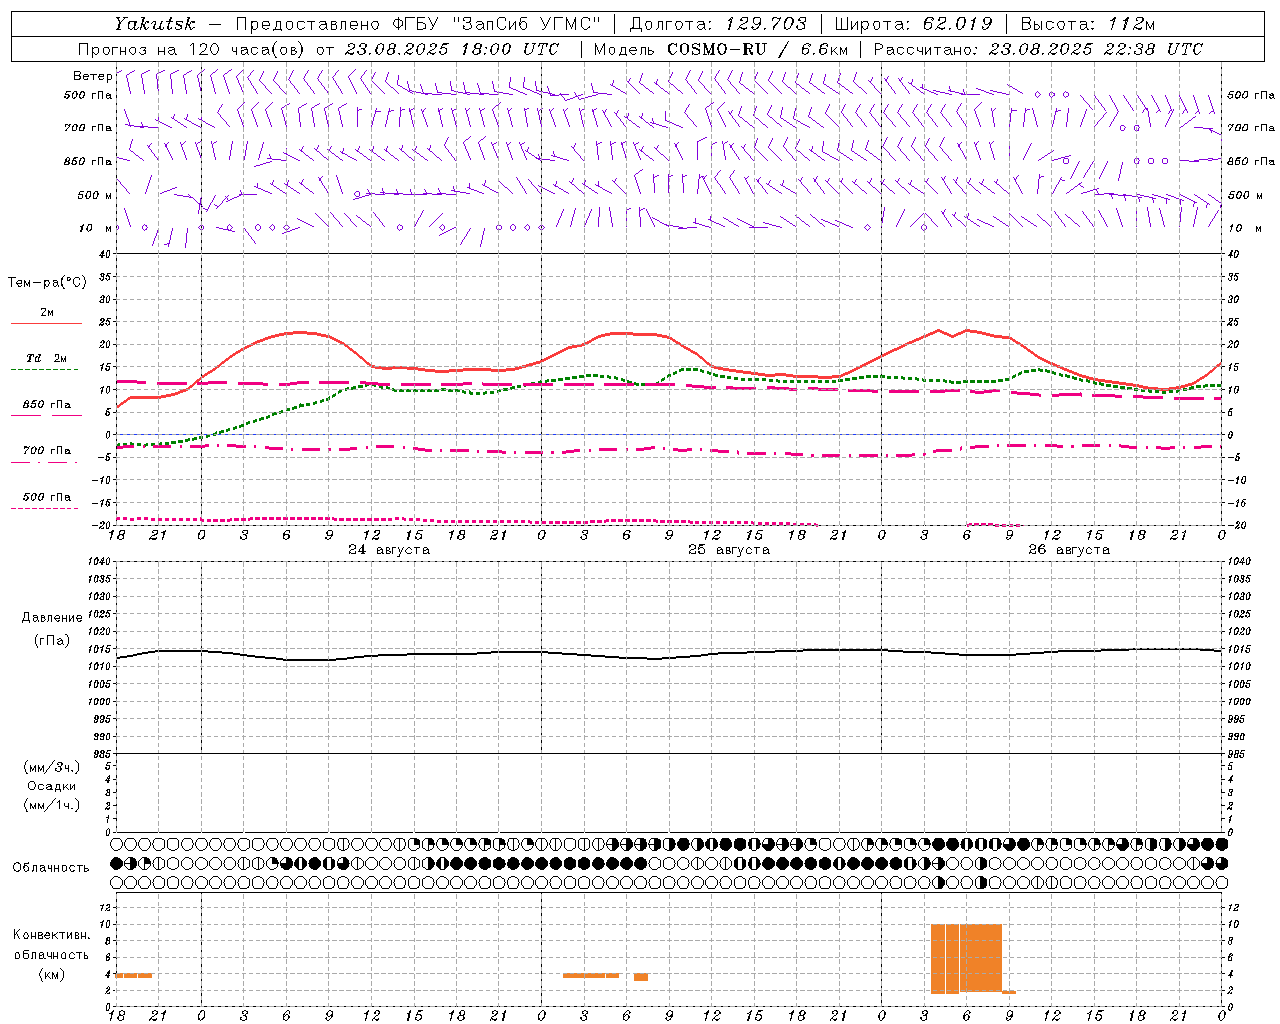
Task: Click the tall orange convective cloud bar
Action: (966, 958)
